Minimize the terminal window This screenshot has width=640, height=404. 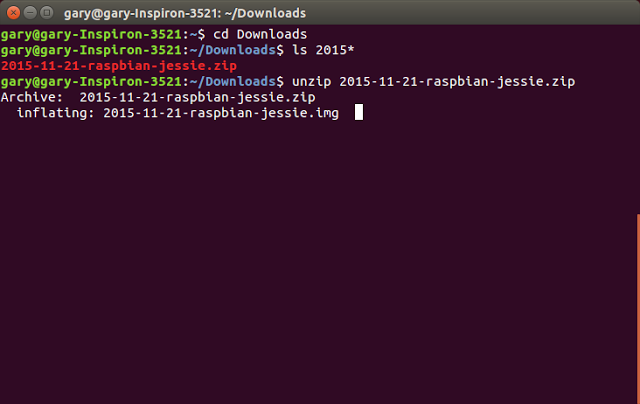click(30, 12)
